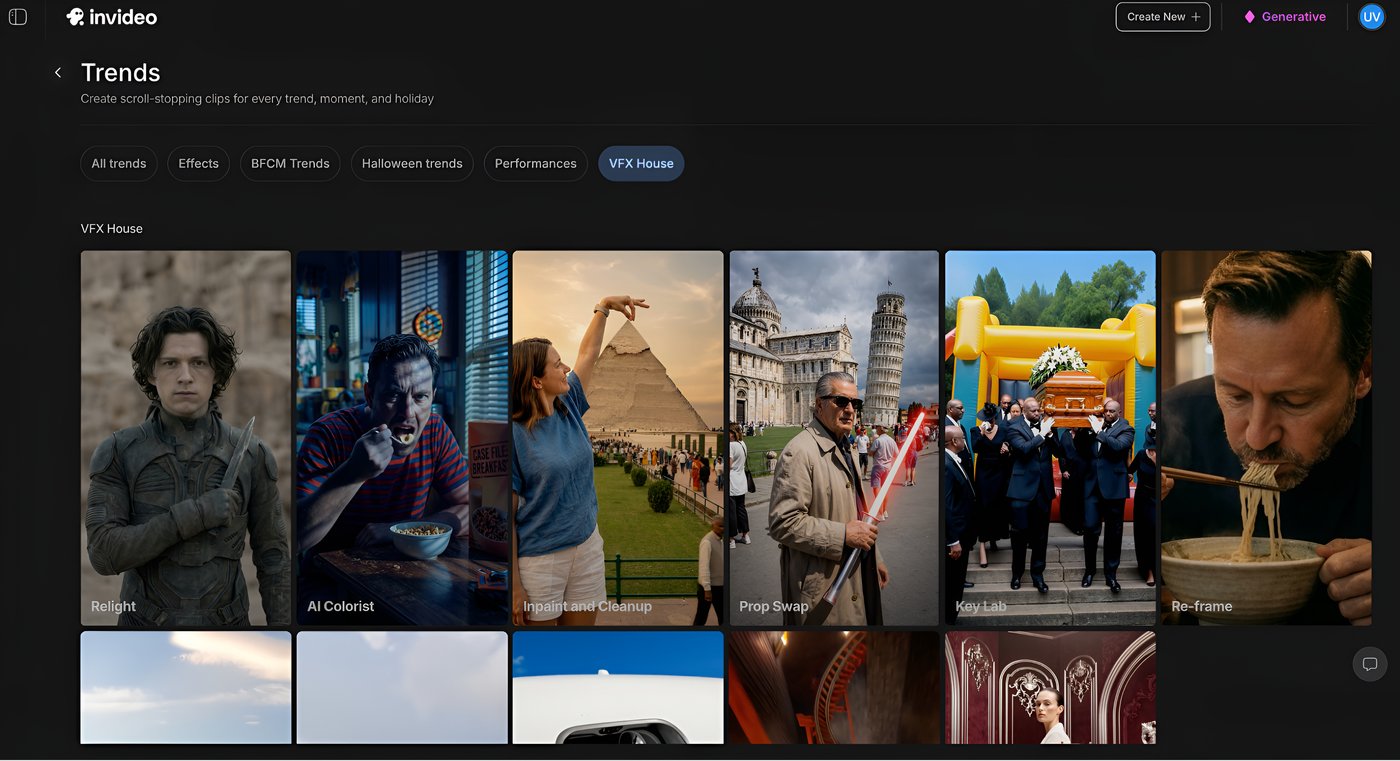This screenshot has height=761, width=1400.
Task: Click the invideo logo
Action: pos(111,17)
